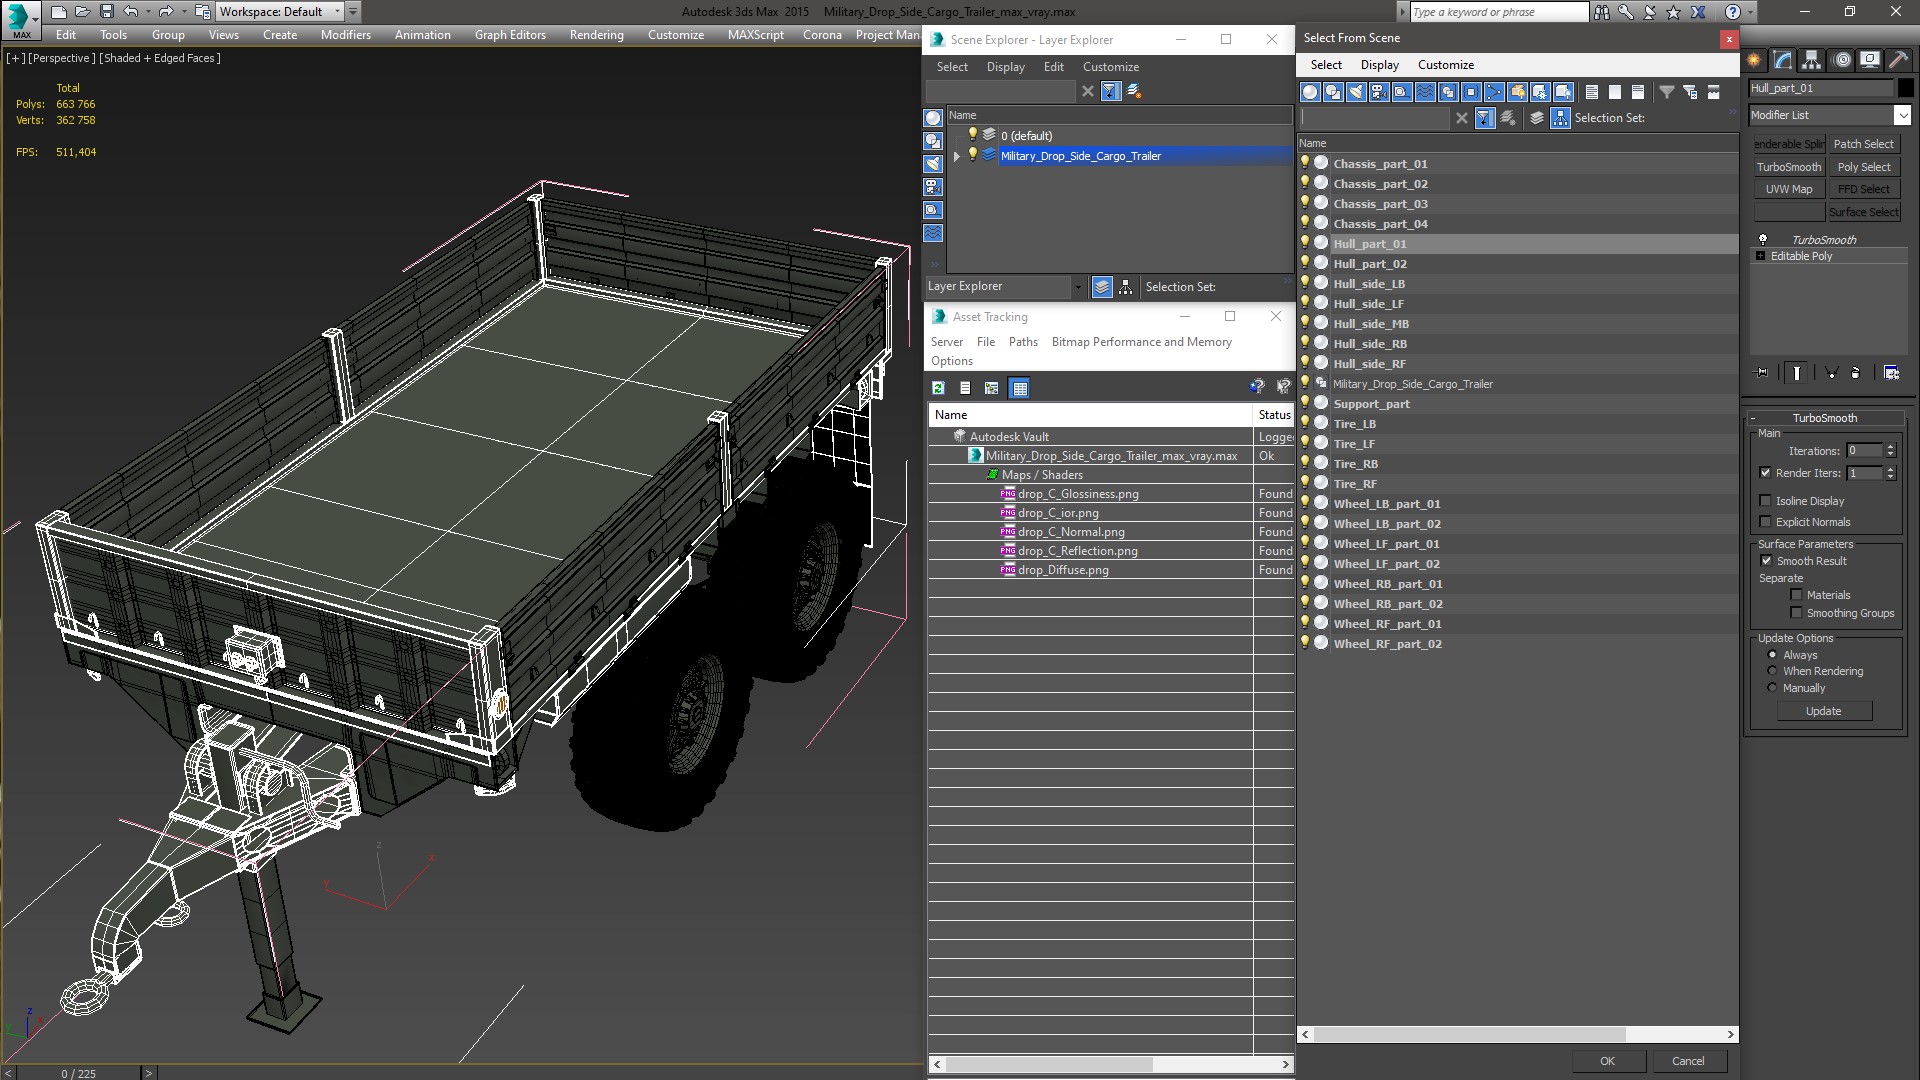Select Manually update option
This screenshot has width=1920, height=1080.
tap(1772, 688)
